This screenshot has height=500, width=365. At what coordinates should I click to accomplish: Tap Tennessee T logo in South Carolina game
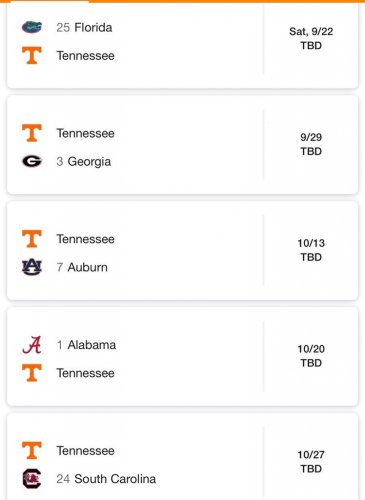[x=32, y=450]
